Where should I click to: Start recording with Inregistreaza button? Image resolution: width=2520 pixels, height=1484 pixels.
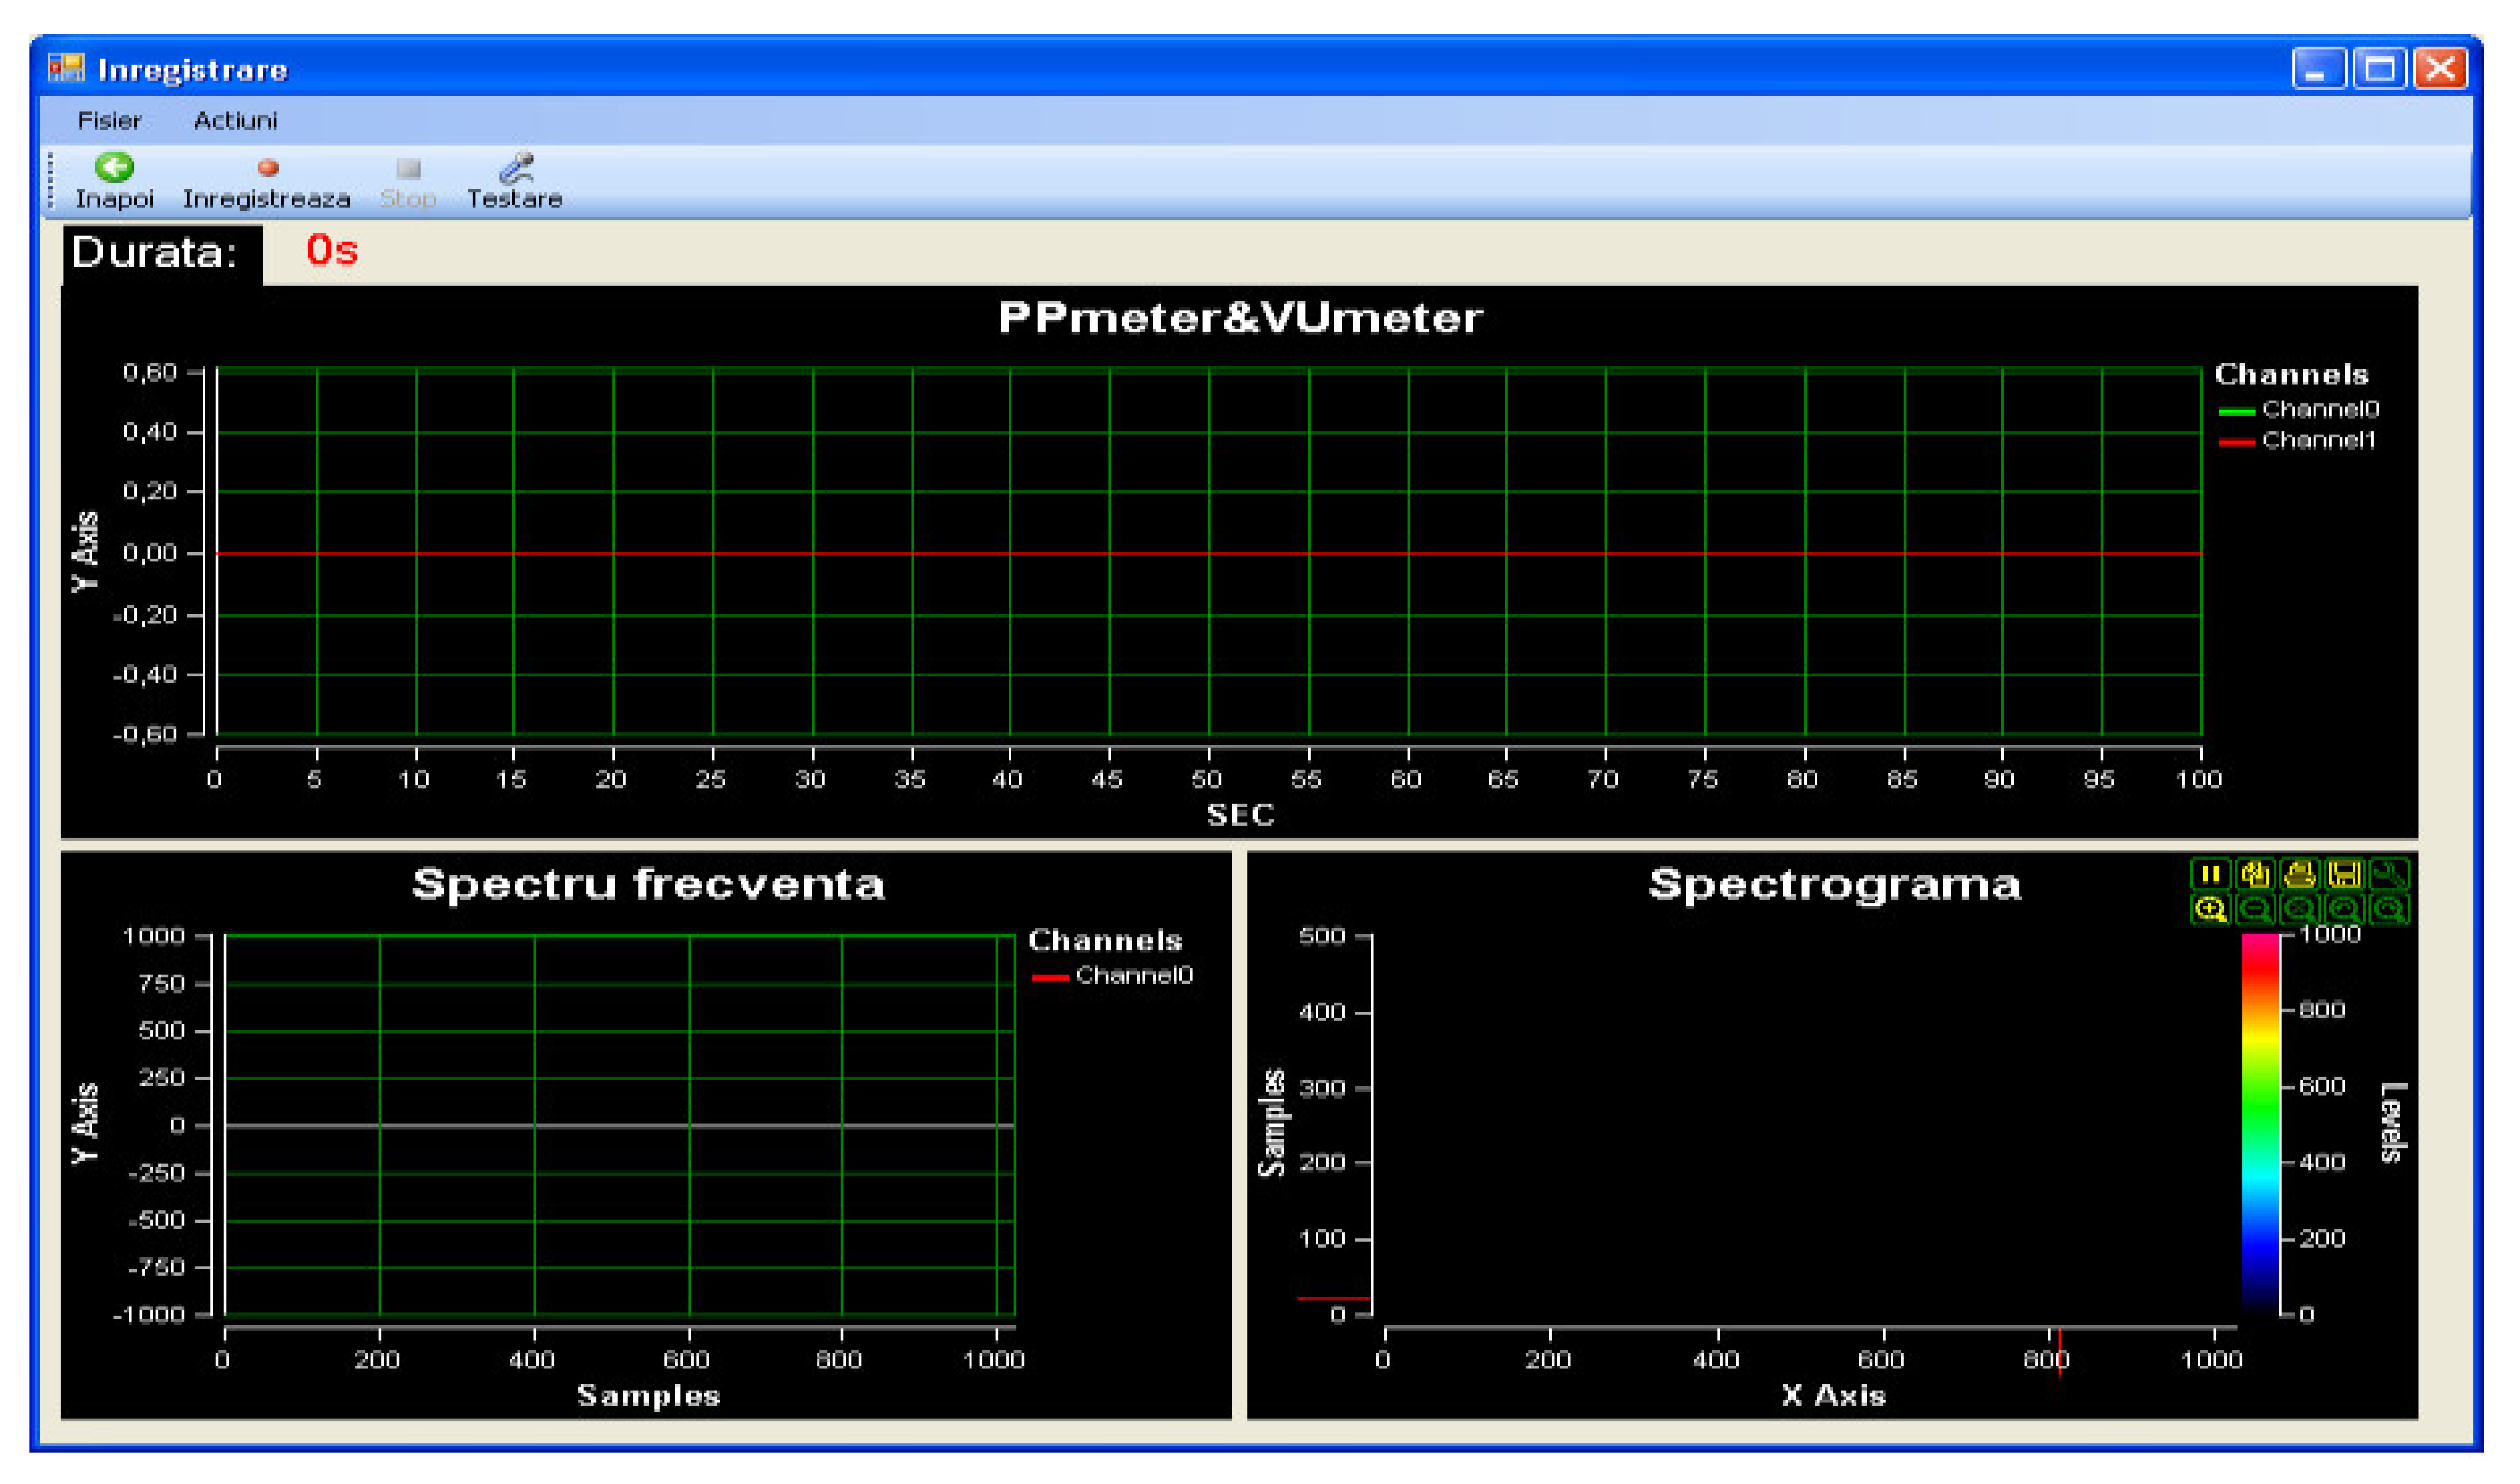tap(266, 180)
